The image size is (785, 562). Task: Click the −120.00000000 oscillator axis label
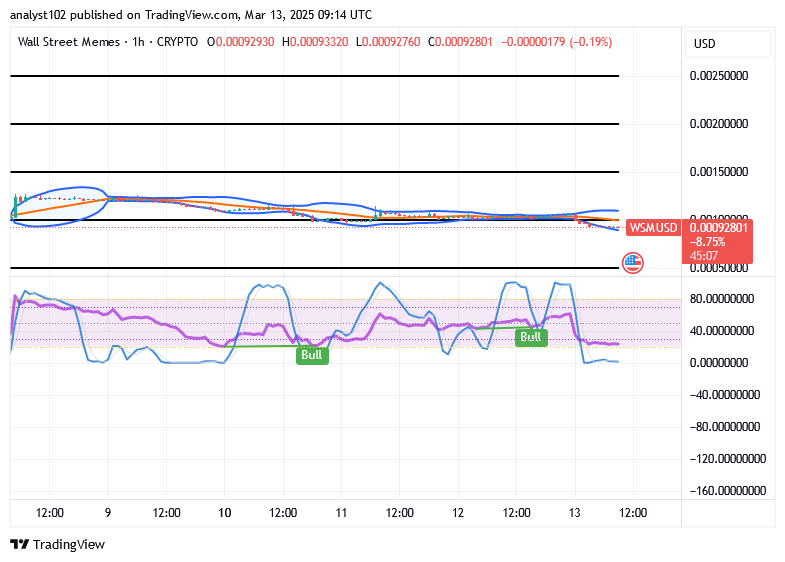click(x=727, y=459)
